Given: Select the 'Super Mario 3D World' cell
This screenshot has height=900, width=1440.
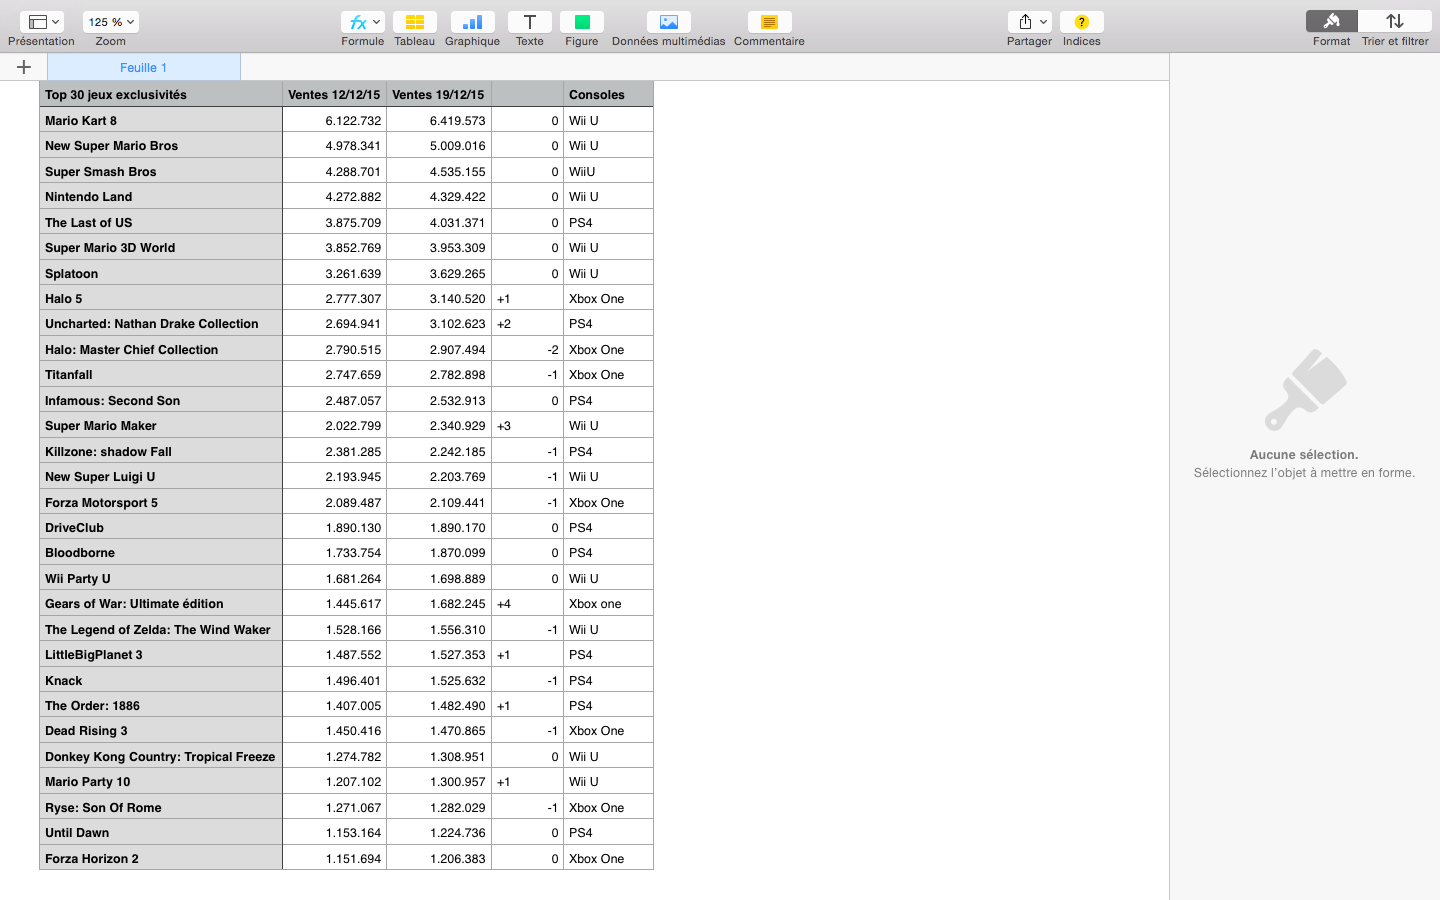Looking at the screenshot, I should 161,248.
